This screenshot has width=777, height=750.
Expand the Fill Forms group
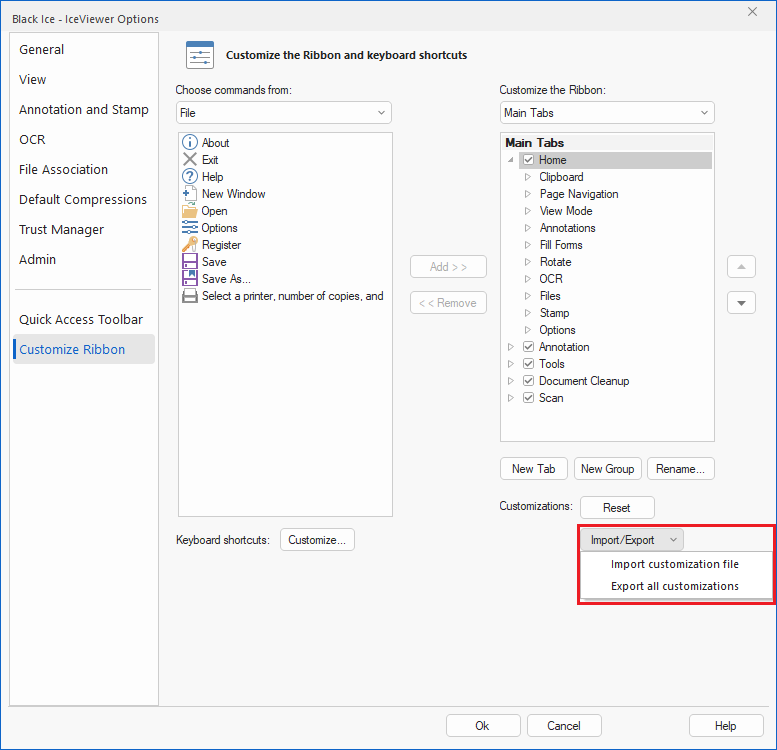click(528, 245)
